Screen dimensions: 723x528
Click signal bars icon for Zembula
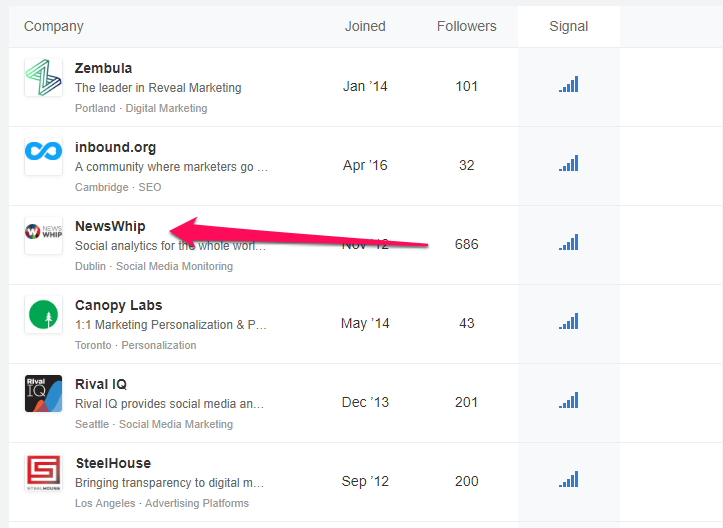tap(569, 84)
